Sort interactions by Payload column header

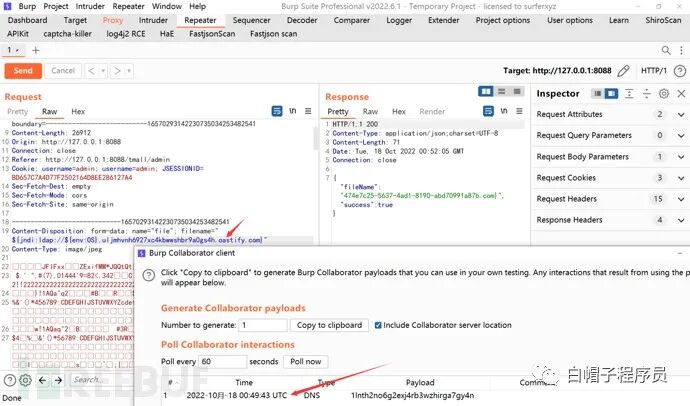pos(420,383)
